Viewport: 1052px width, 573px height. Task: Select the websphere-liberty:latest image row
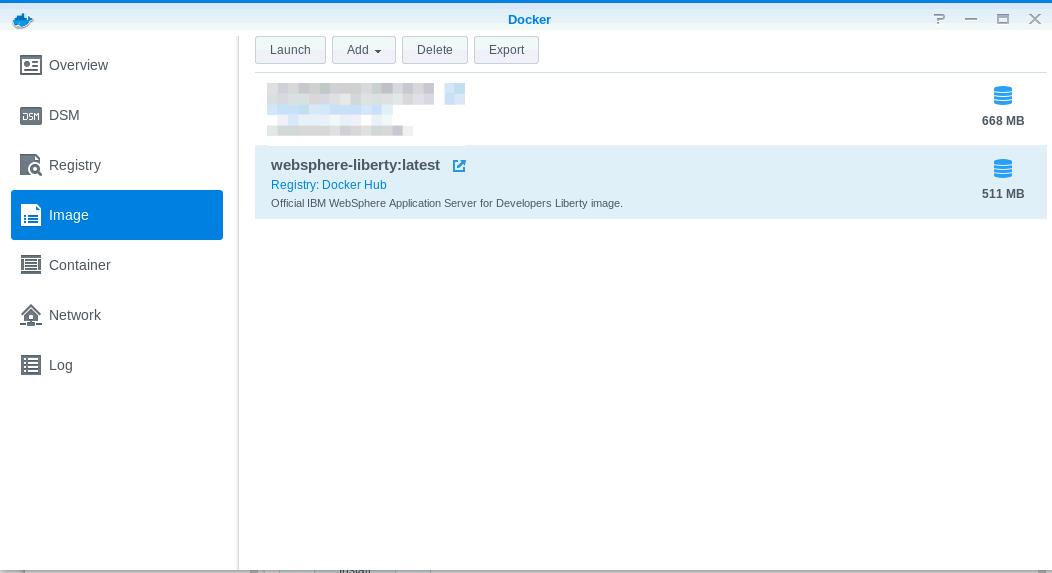(650, 182)
